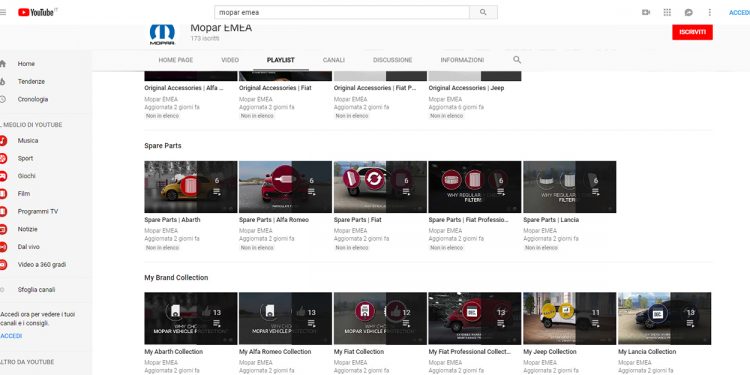Click the 'Spare Parts' section heading
750x375 pixels.
pos(163,146)
